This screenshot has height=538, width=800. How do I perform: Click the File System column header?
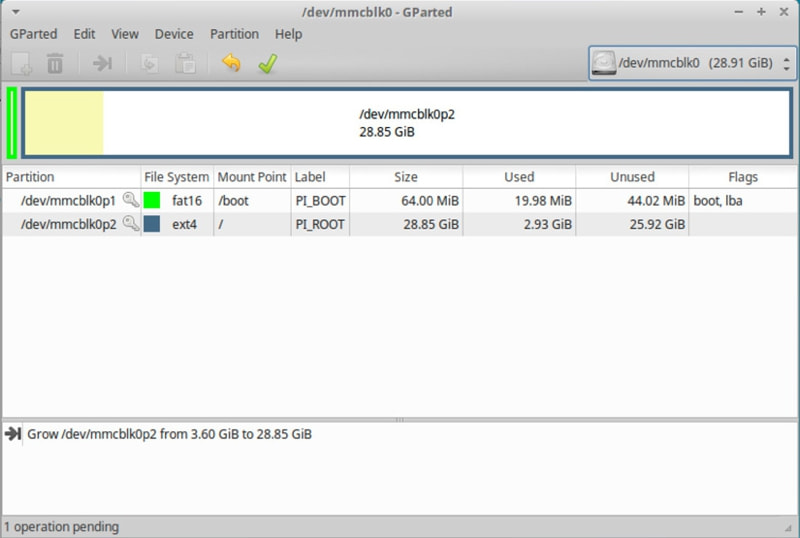177,177
